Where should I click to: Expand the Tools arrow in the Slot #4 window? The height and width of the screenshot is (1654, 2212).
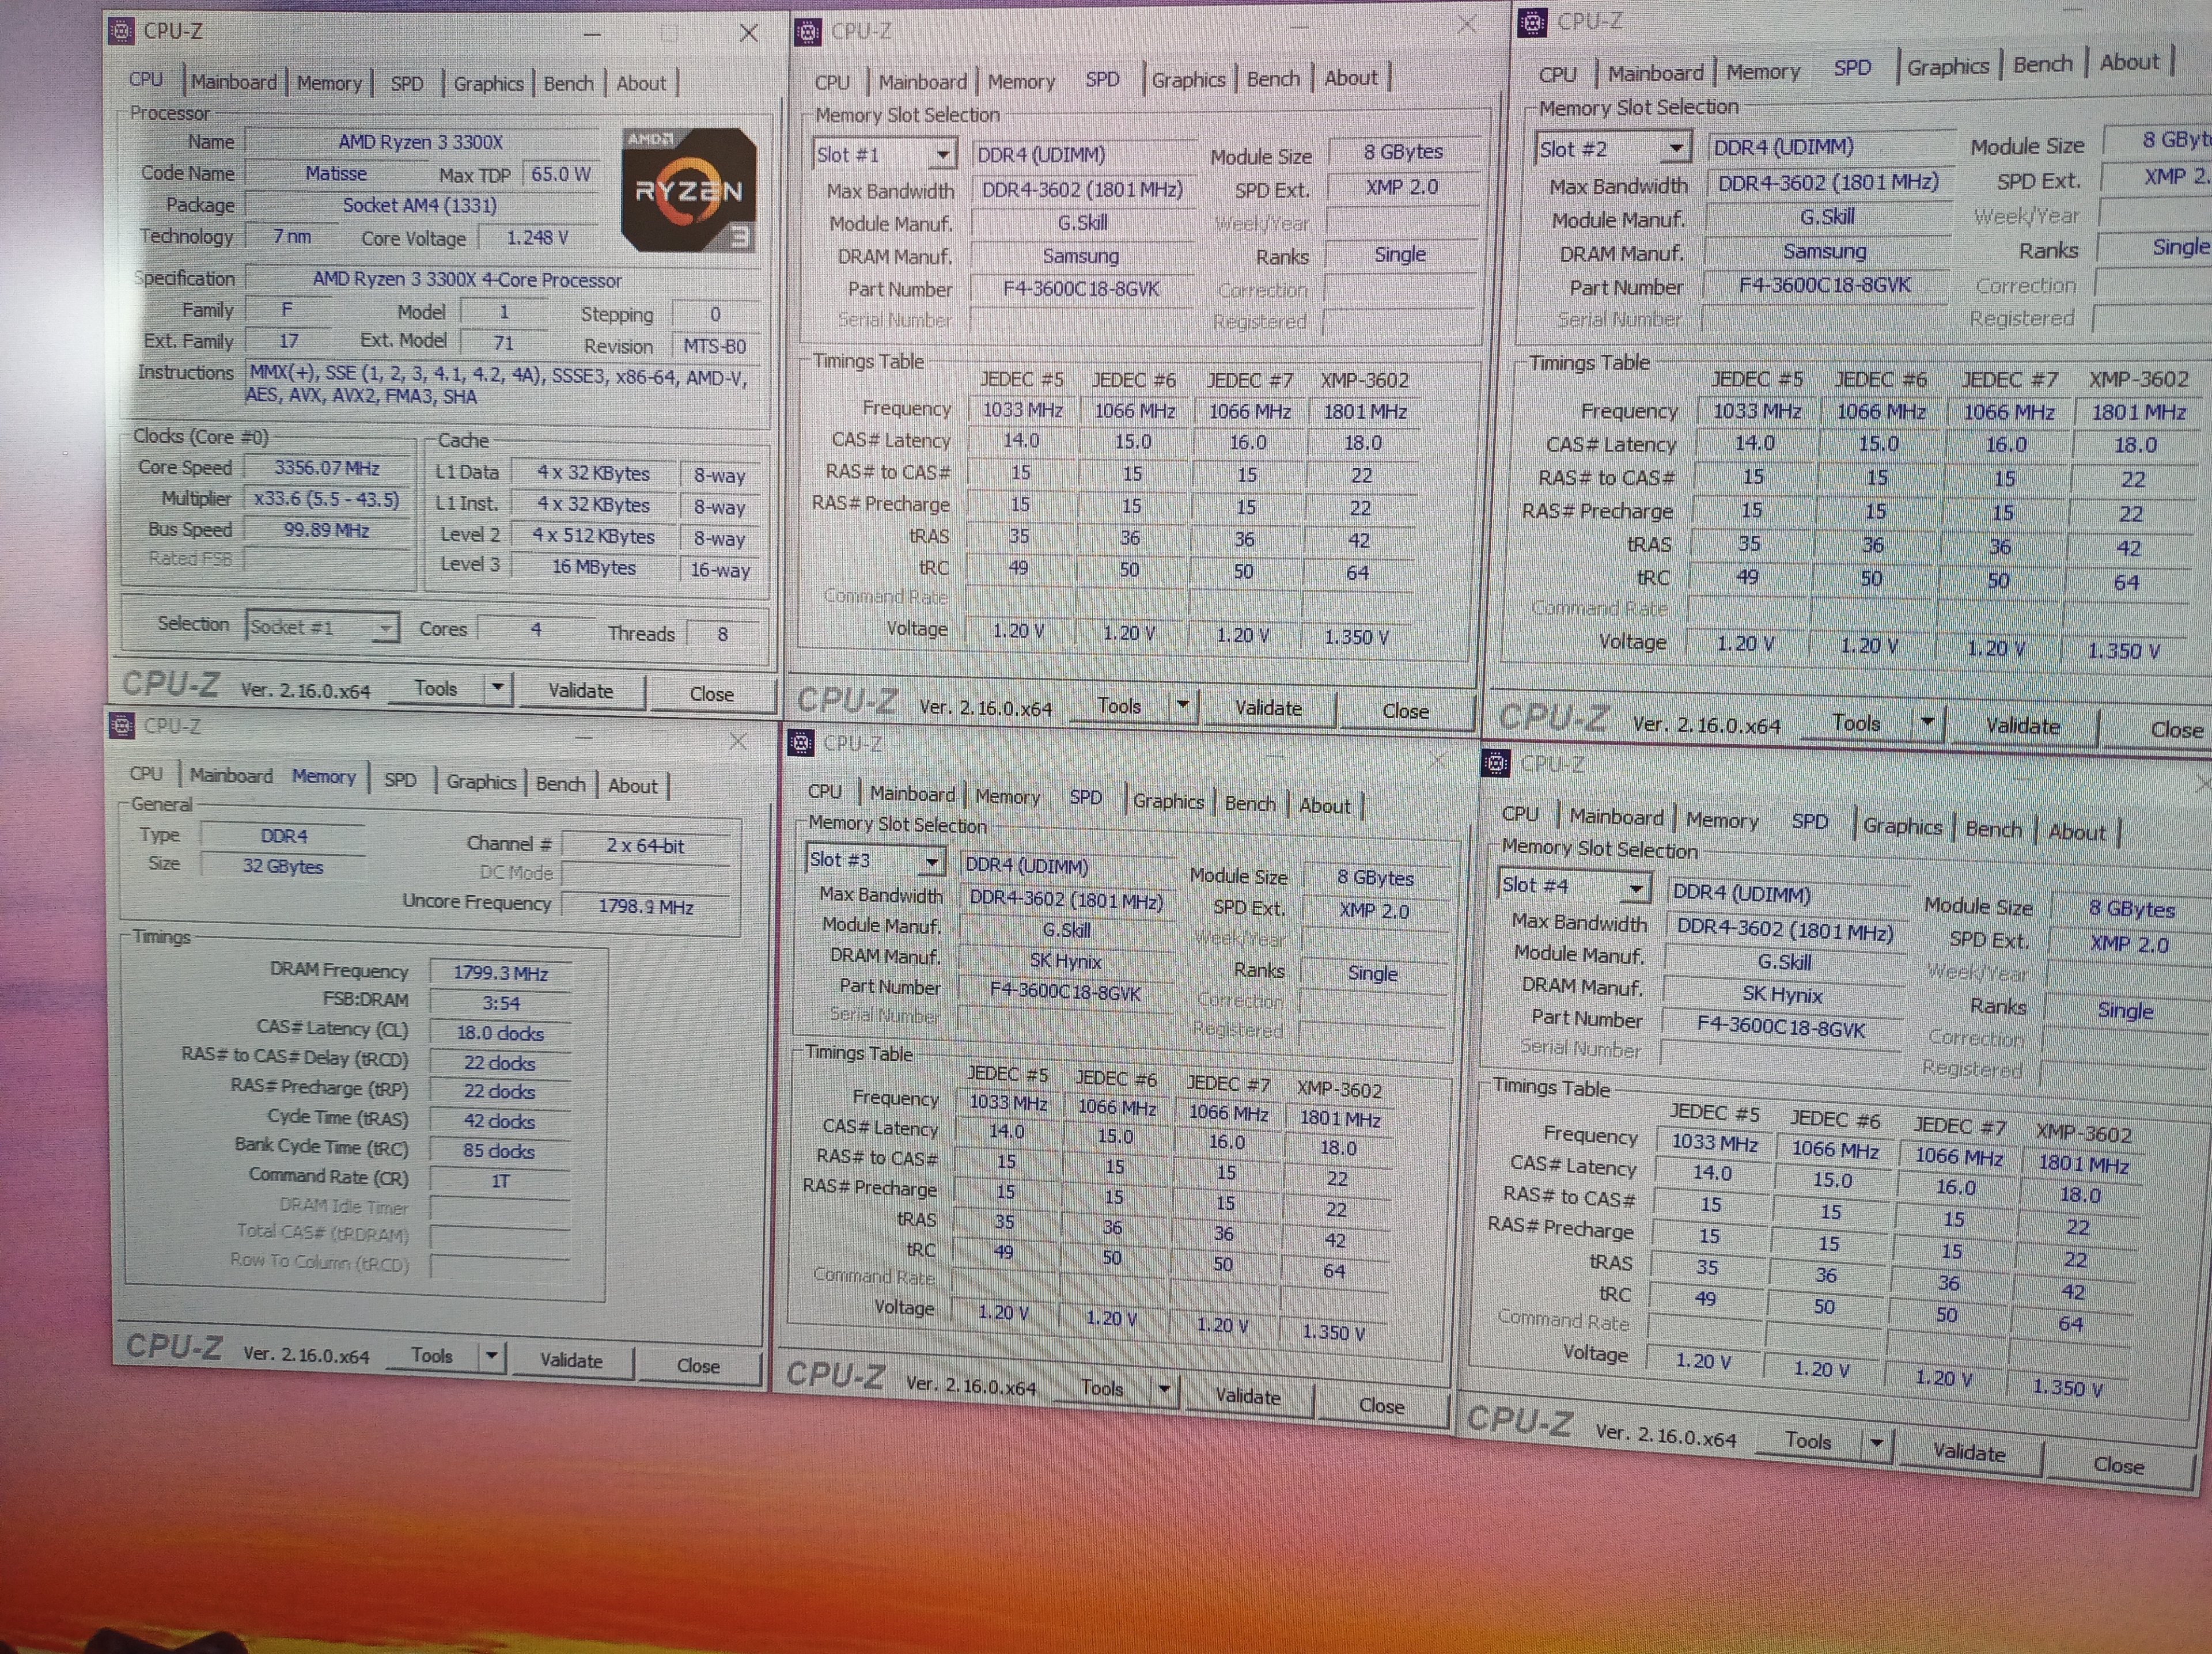pos(1876,1442)
